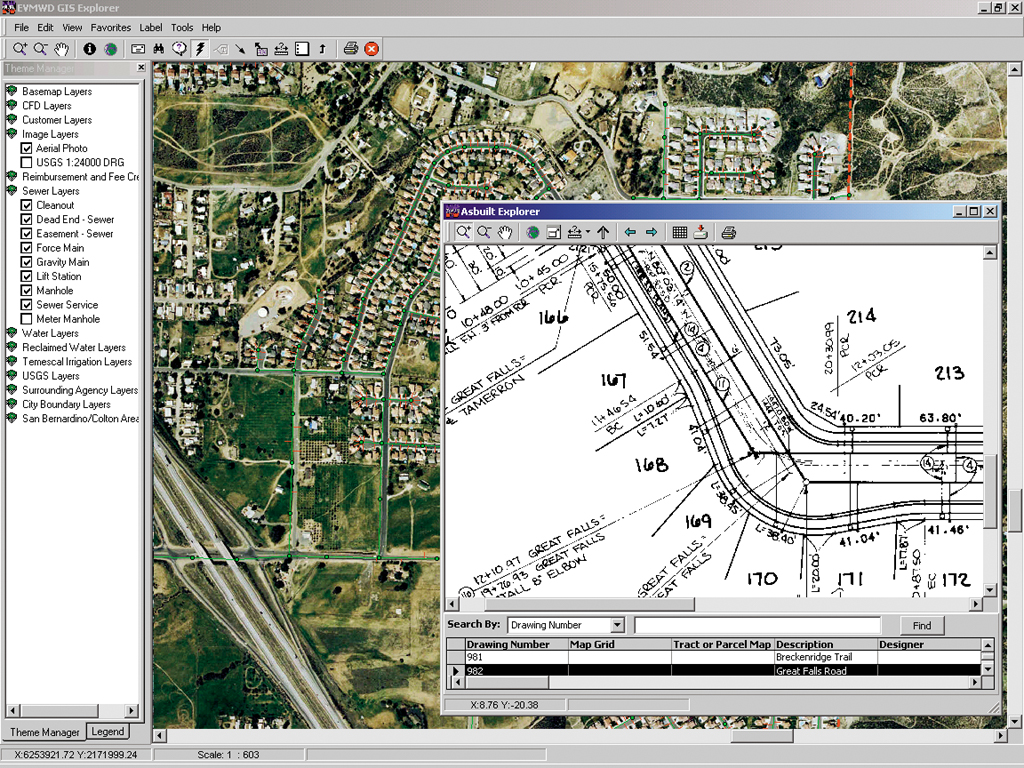Open the Favorites menu
The image size is (1024, 768).
[110, 27]
